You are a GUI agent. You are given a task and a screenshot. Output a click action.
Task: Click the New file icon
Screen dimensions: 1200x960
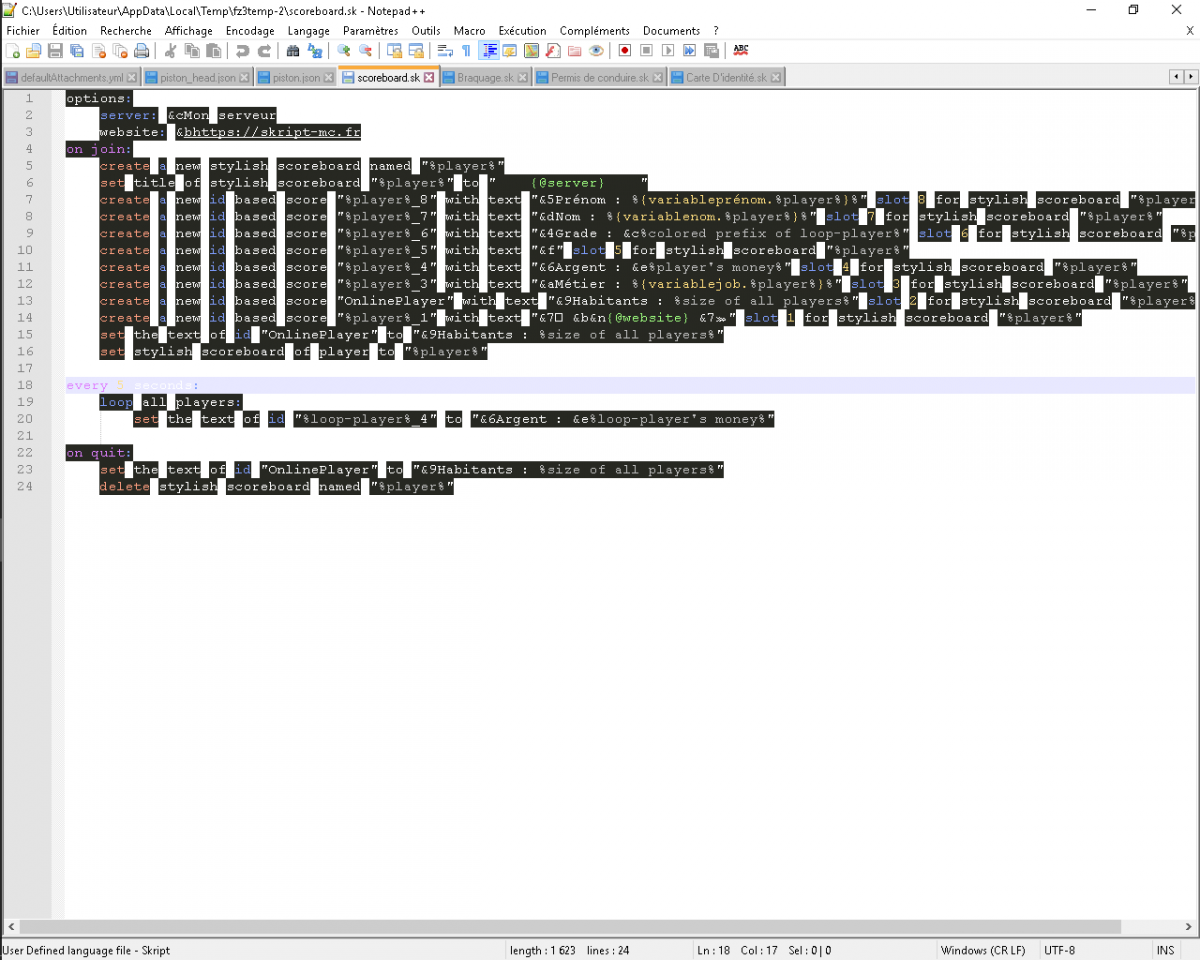point(13,51)
